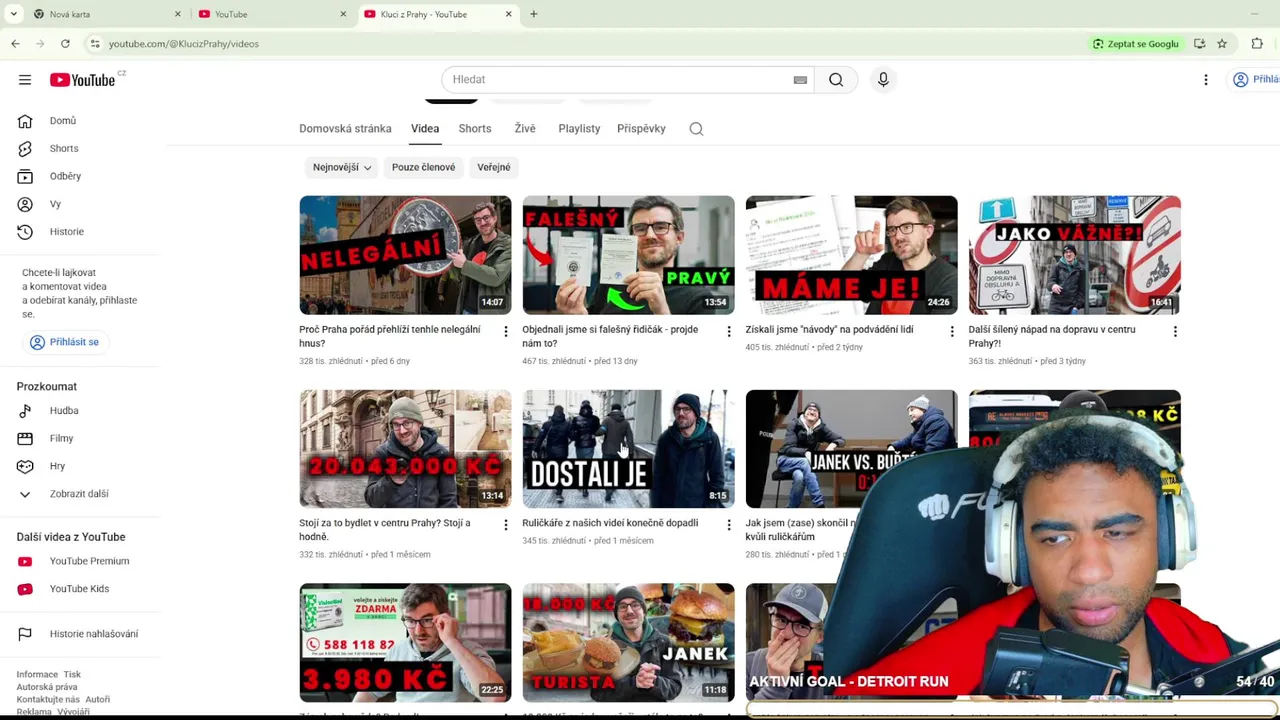Click the Domů home icon in sidebar
1280x720 pixels.
25,121
